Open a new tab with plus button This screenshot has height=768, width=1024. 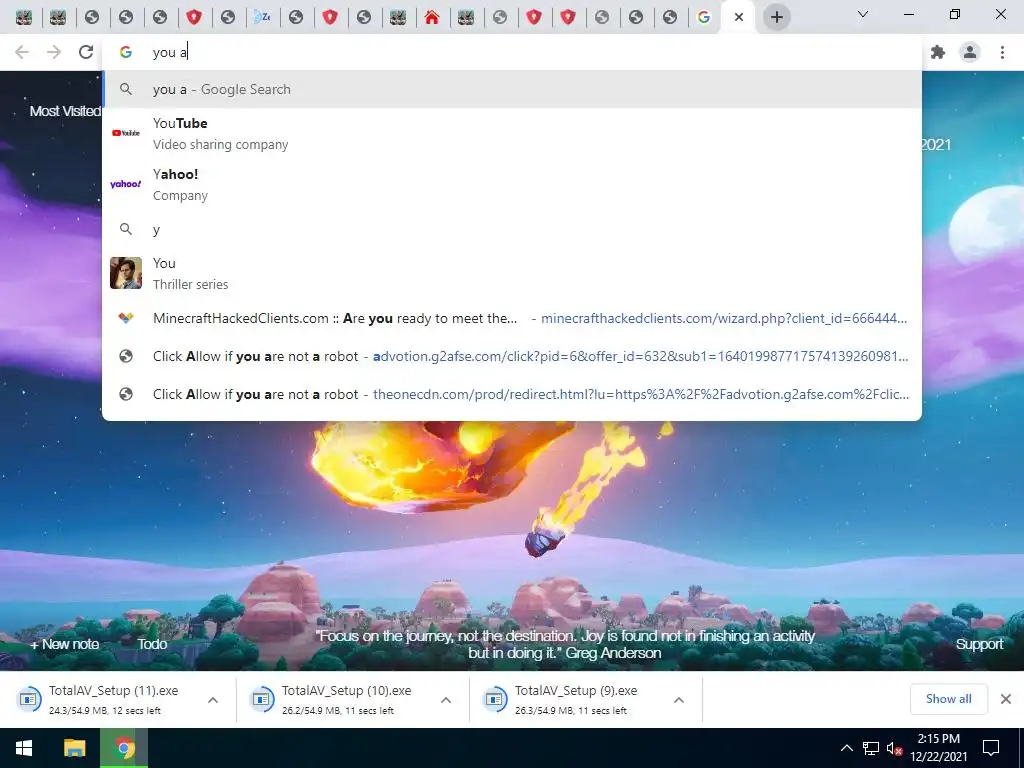(776, 17)
